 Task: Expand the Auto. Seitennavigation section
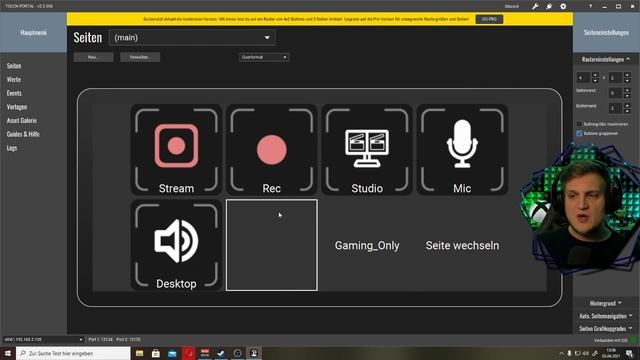[x=606, y=316]
